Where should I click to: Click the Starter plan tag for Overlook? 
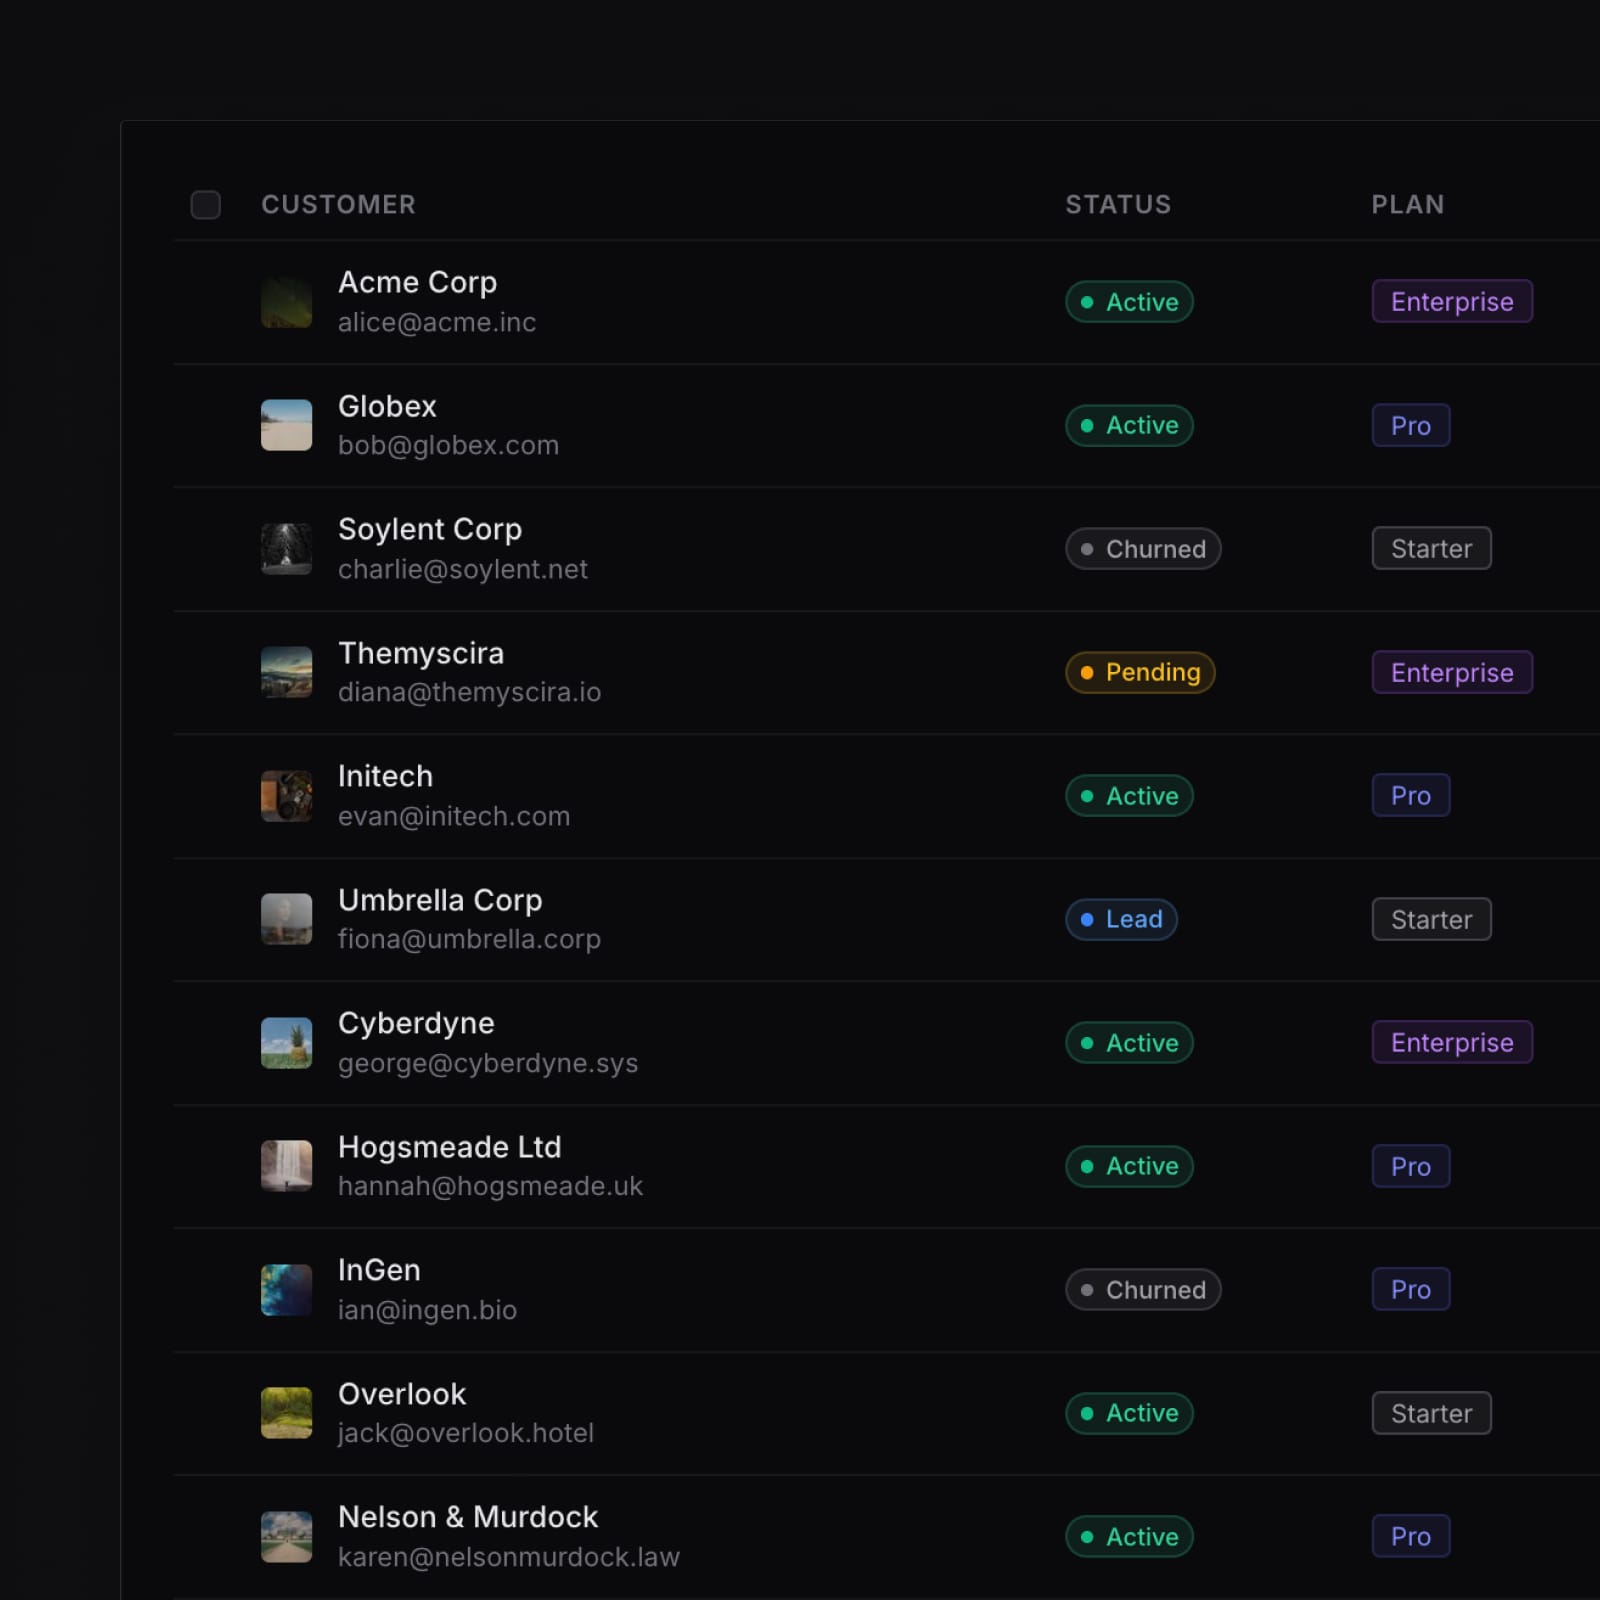[1430, 1413]
